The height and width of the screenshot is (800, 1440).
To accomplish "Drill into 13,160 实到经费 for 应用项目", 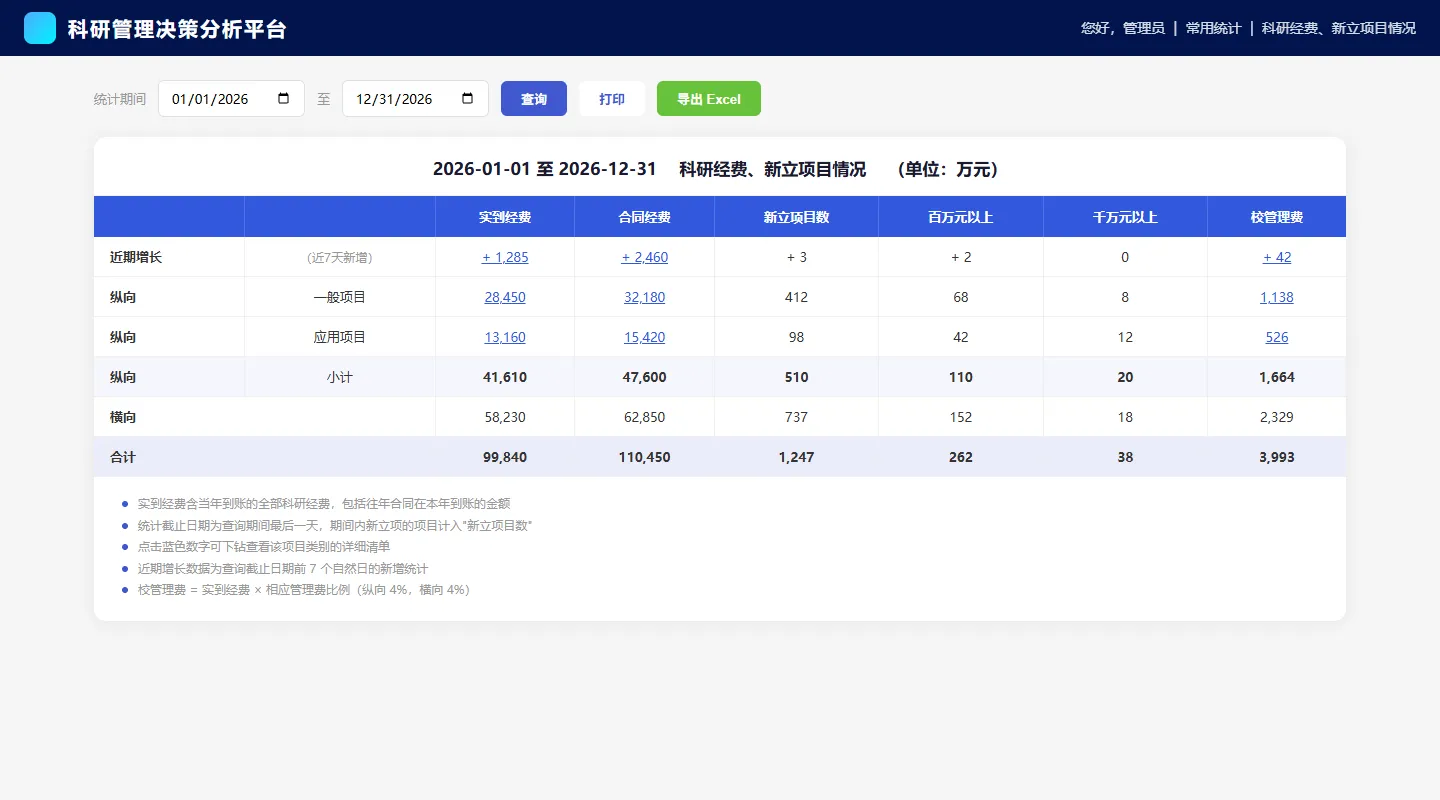I will click(x=505, y=337).
